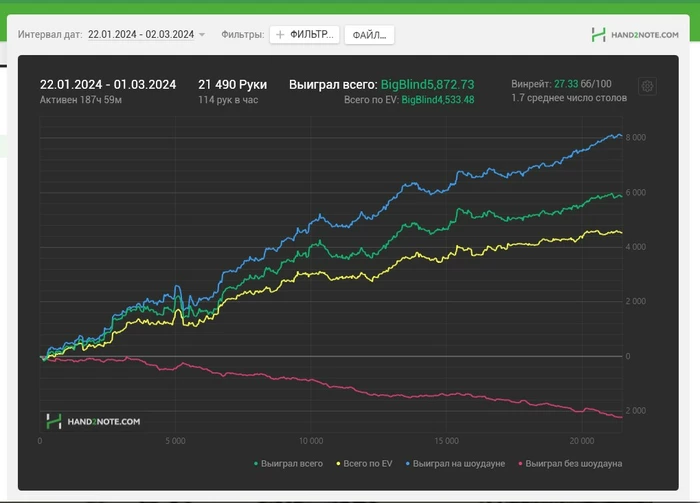
Task: Open the date interval dropdown arrow
Action: coord(202,35)
